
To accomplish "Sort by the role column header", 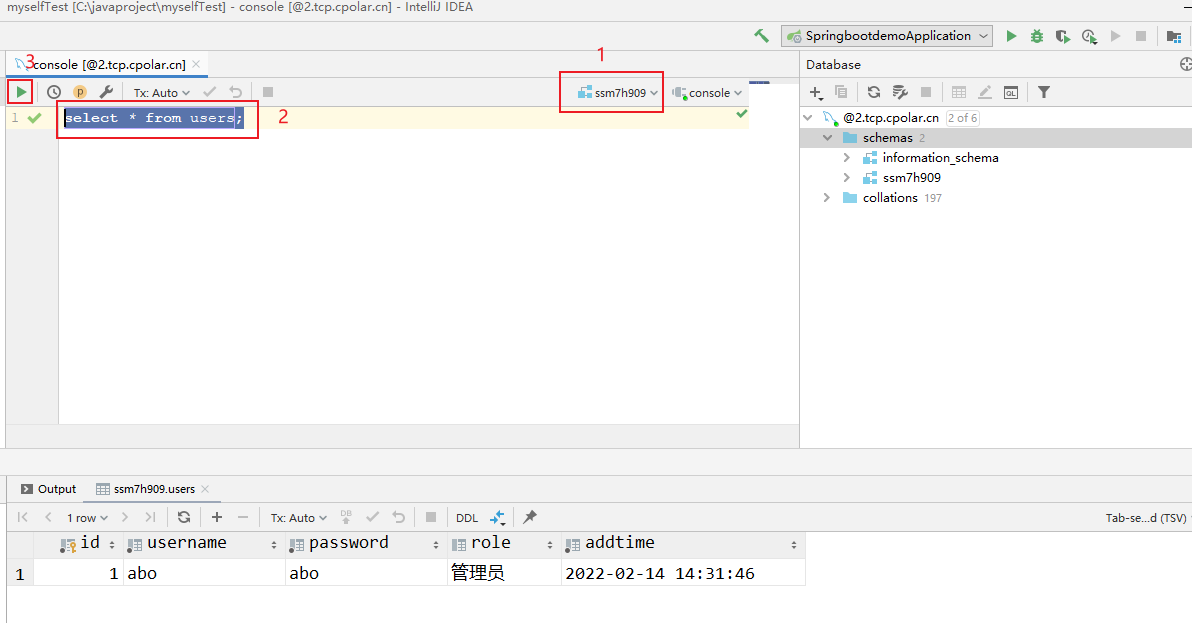I will tap(504, 543).
